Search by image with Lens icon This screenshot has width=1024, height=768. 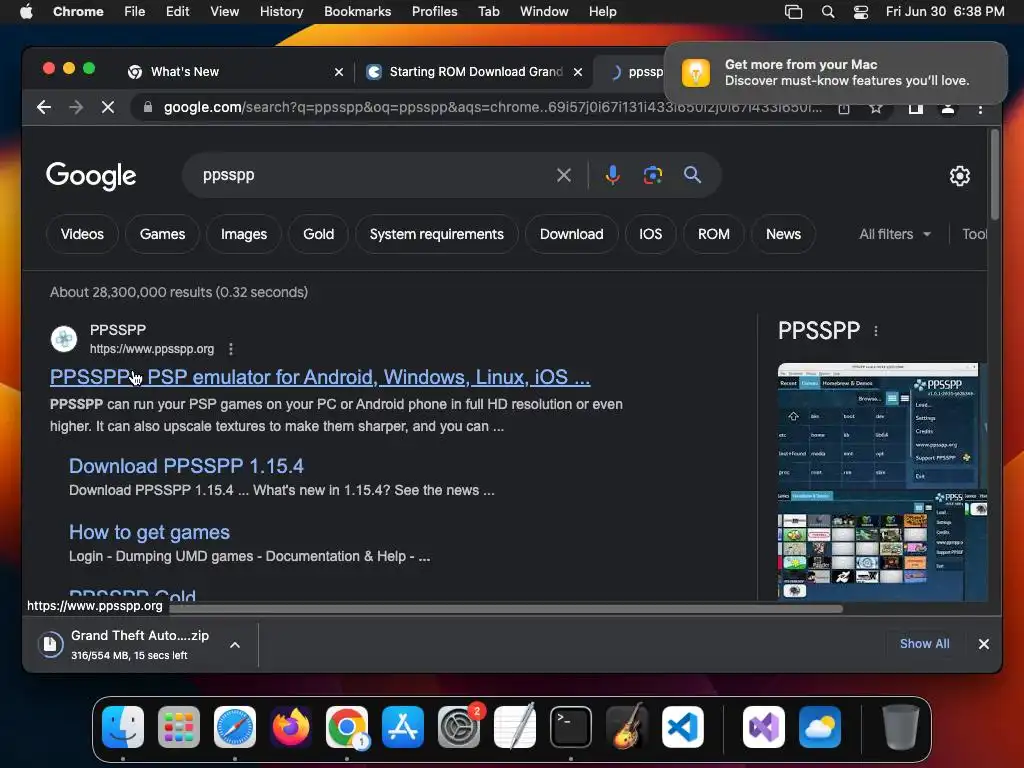tap(652, 175)
